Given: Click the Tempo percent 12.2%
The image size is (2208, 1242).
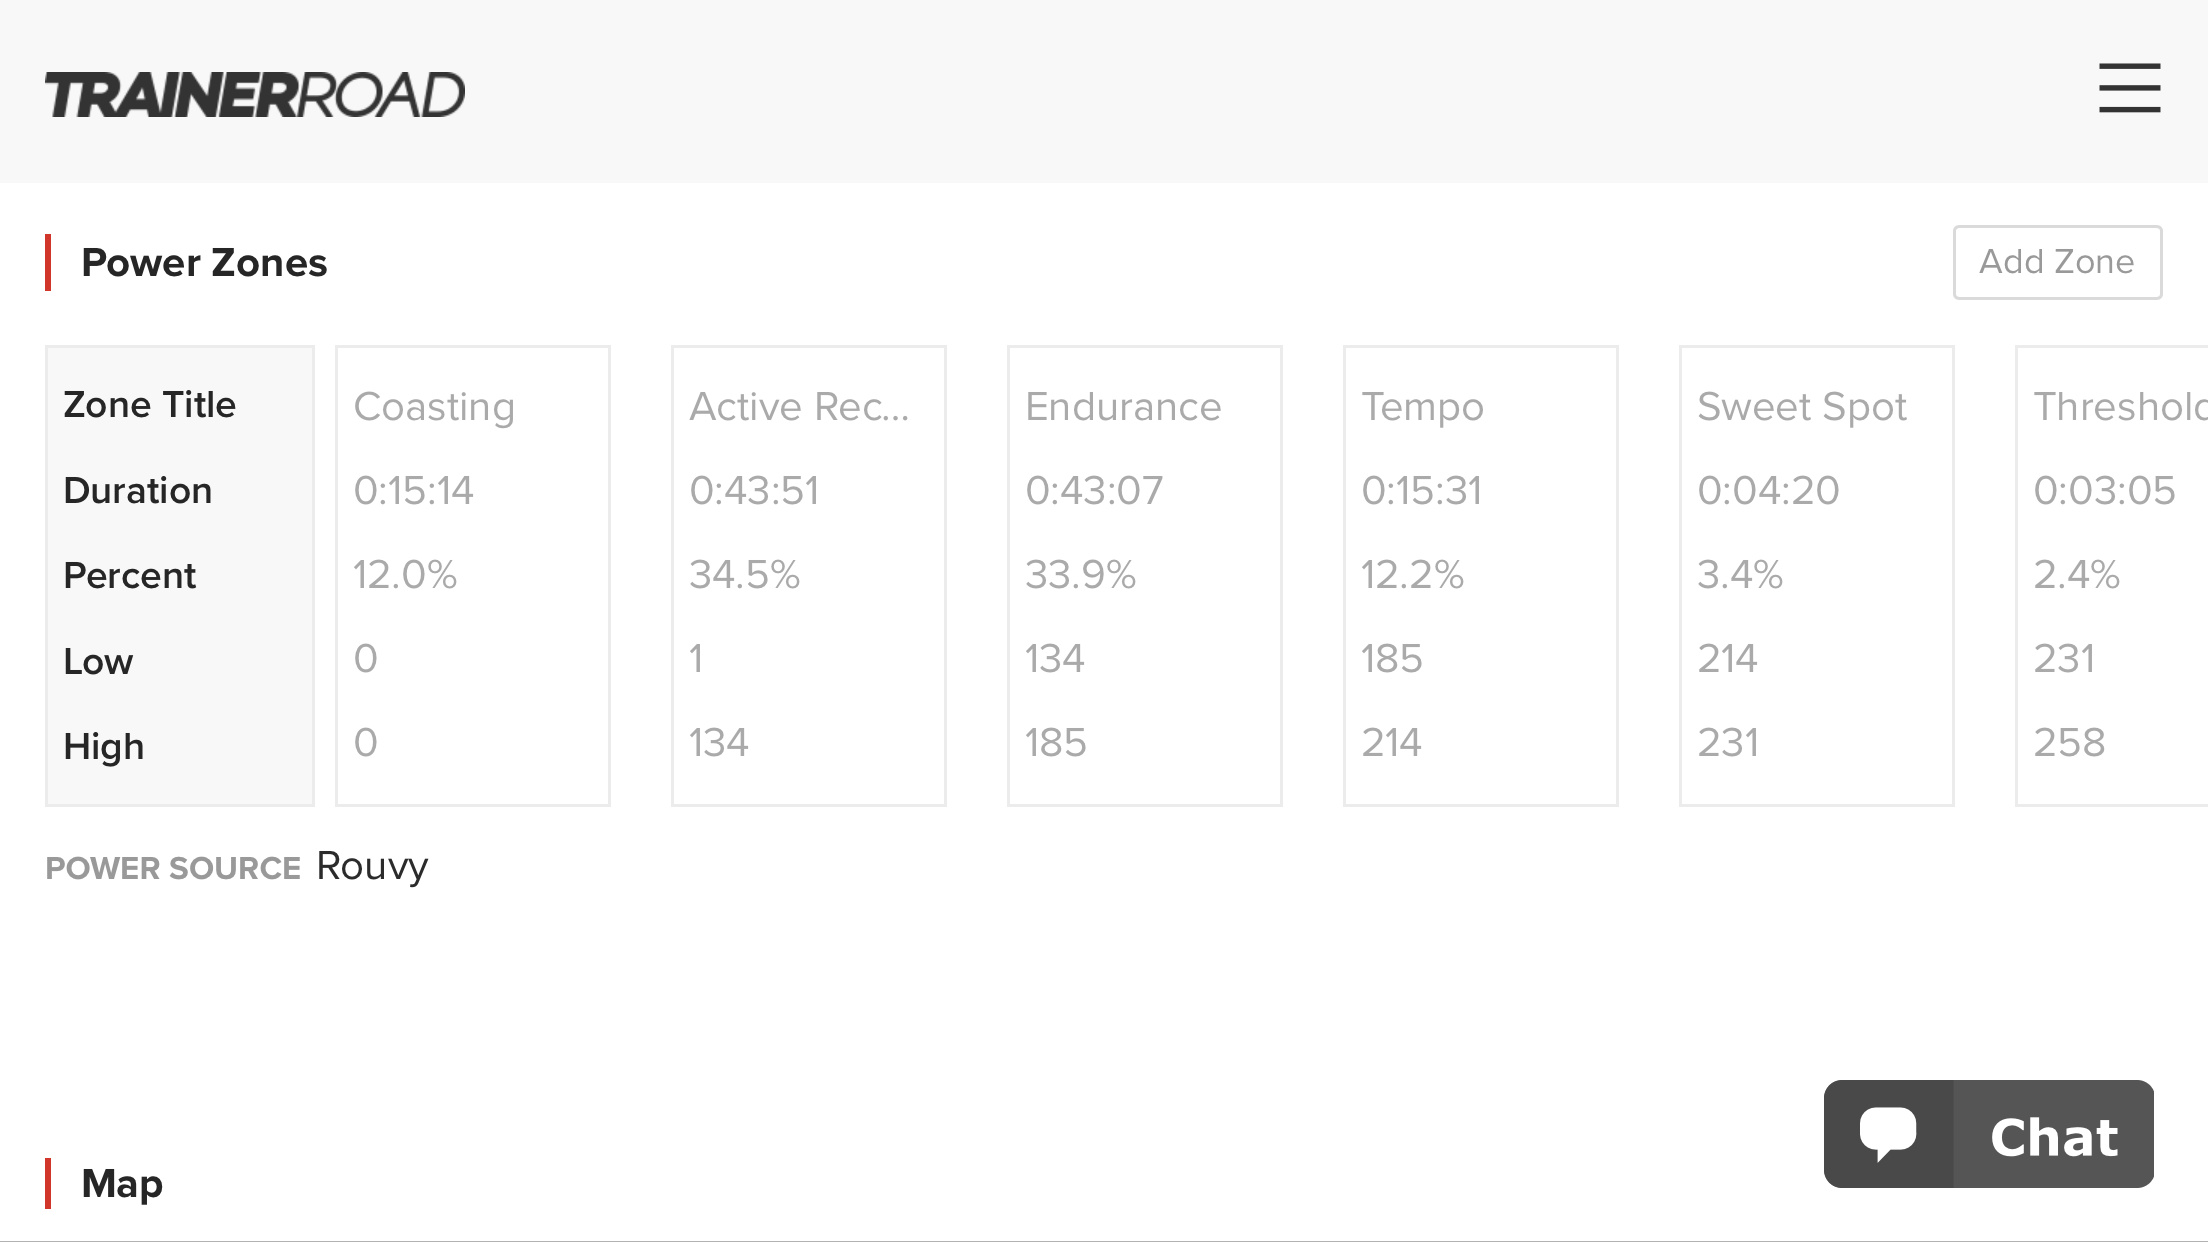Looking at the screenshot, I should 1412,575.
